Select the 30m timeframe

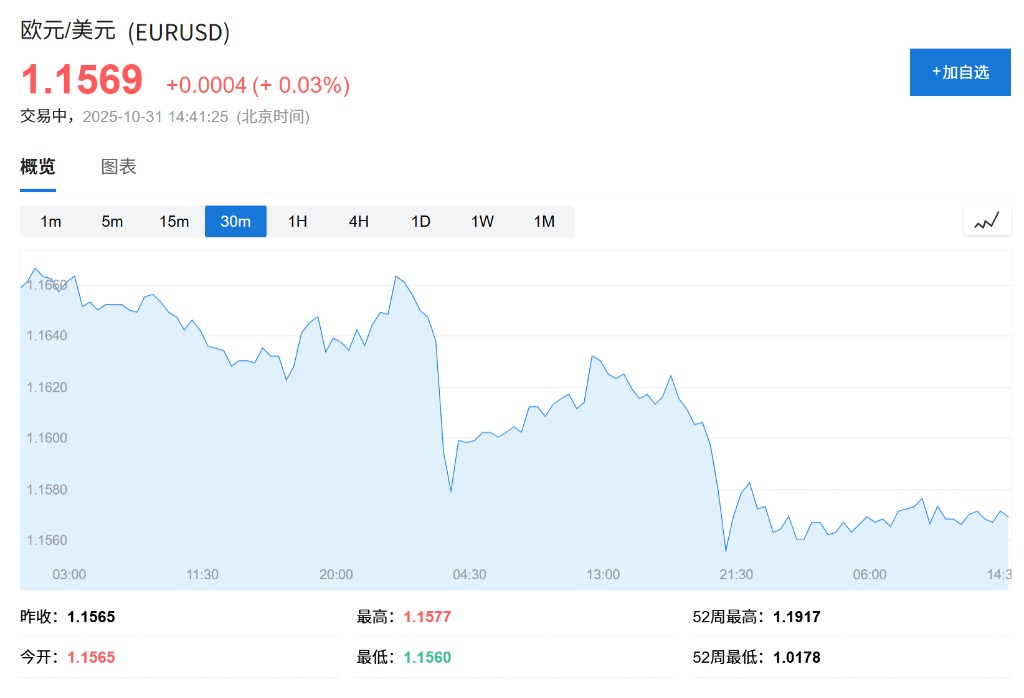(x=236, y=221)
